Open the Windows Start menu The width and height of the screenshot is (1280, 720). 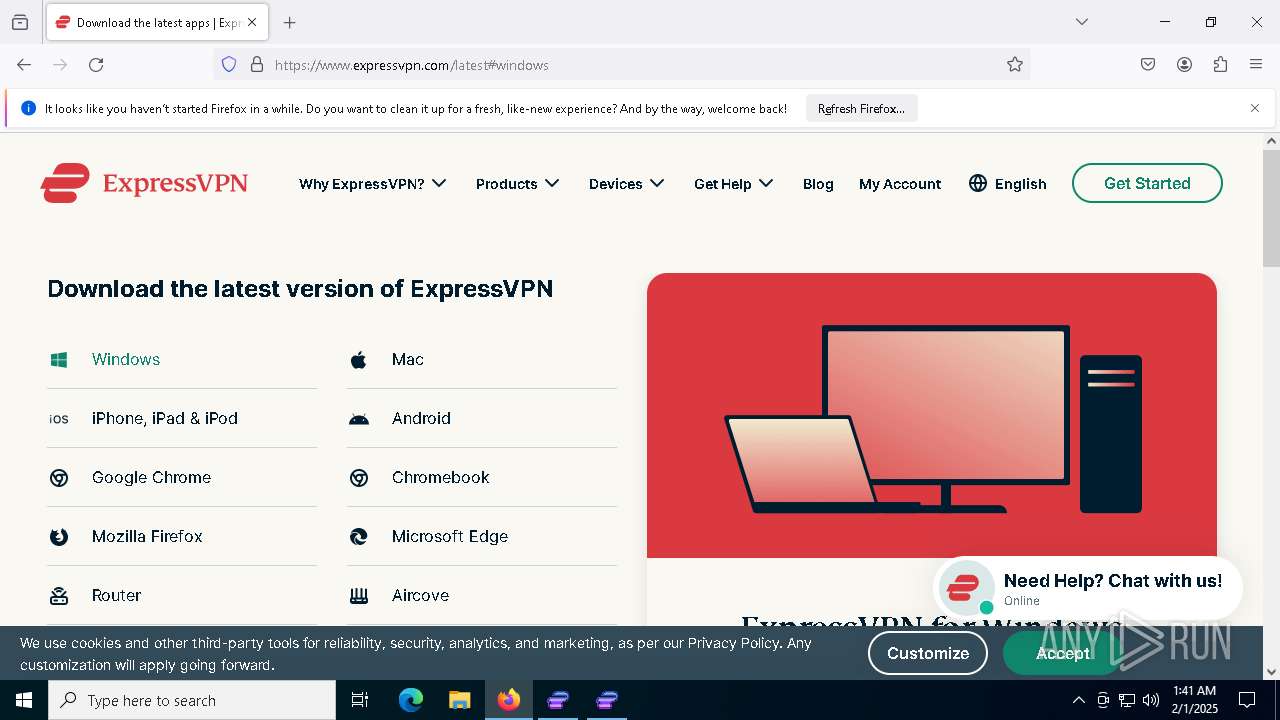pos(24,701)
